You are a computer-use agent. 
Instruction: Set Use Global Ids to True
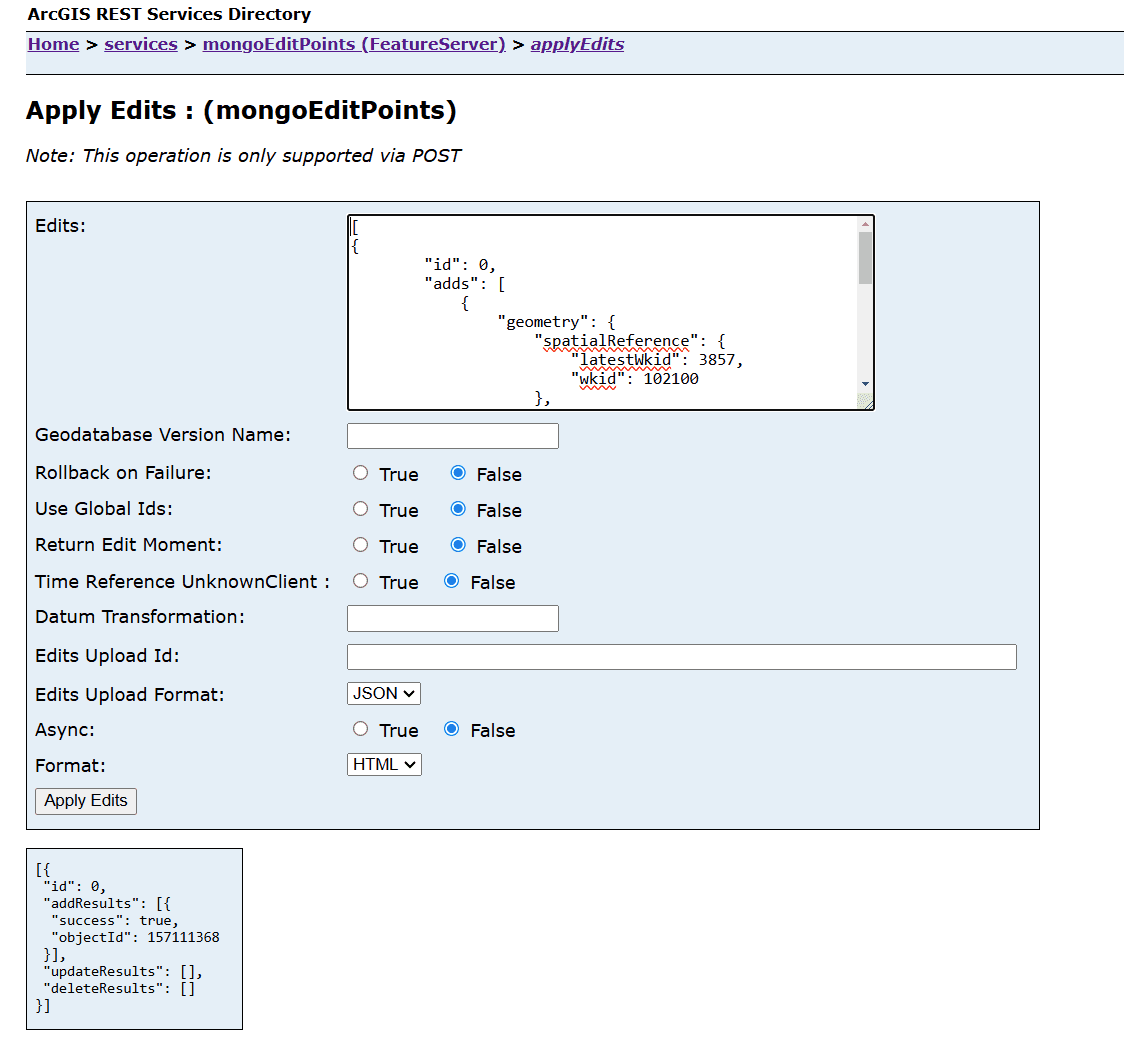(360, 508)
